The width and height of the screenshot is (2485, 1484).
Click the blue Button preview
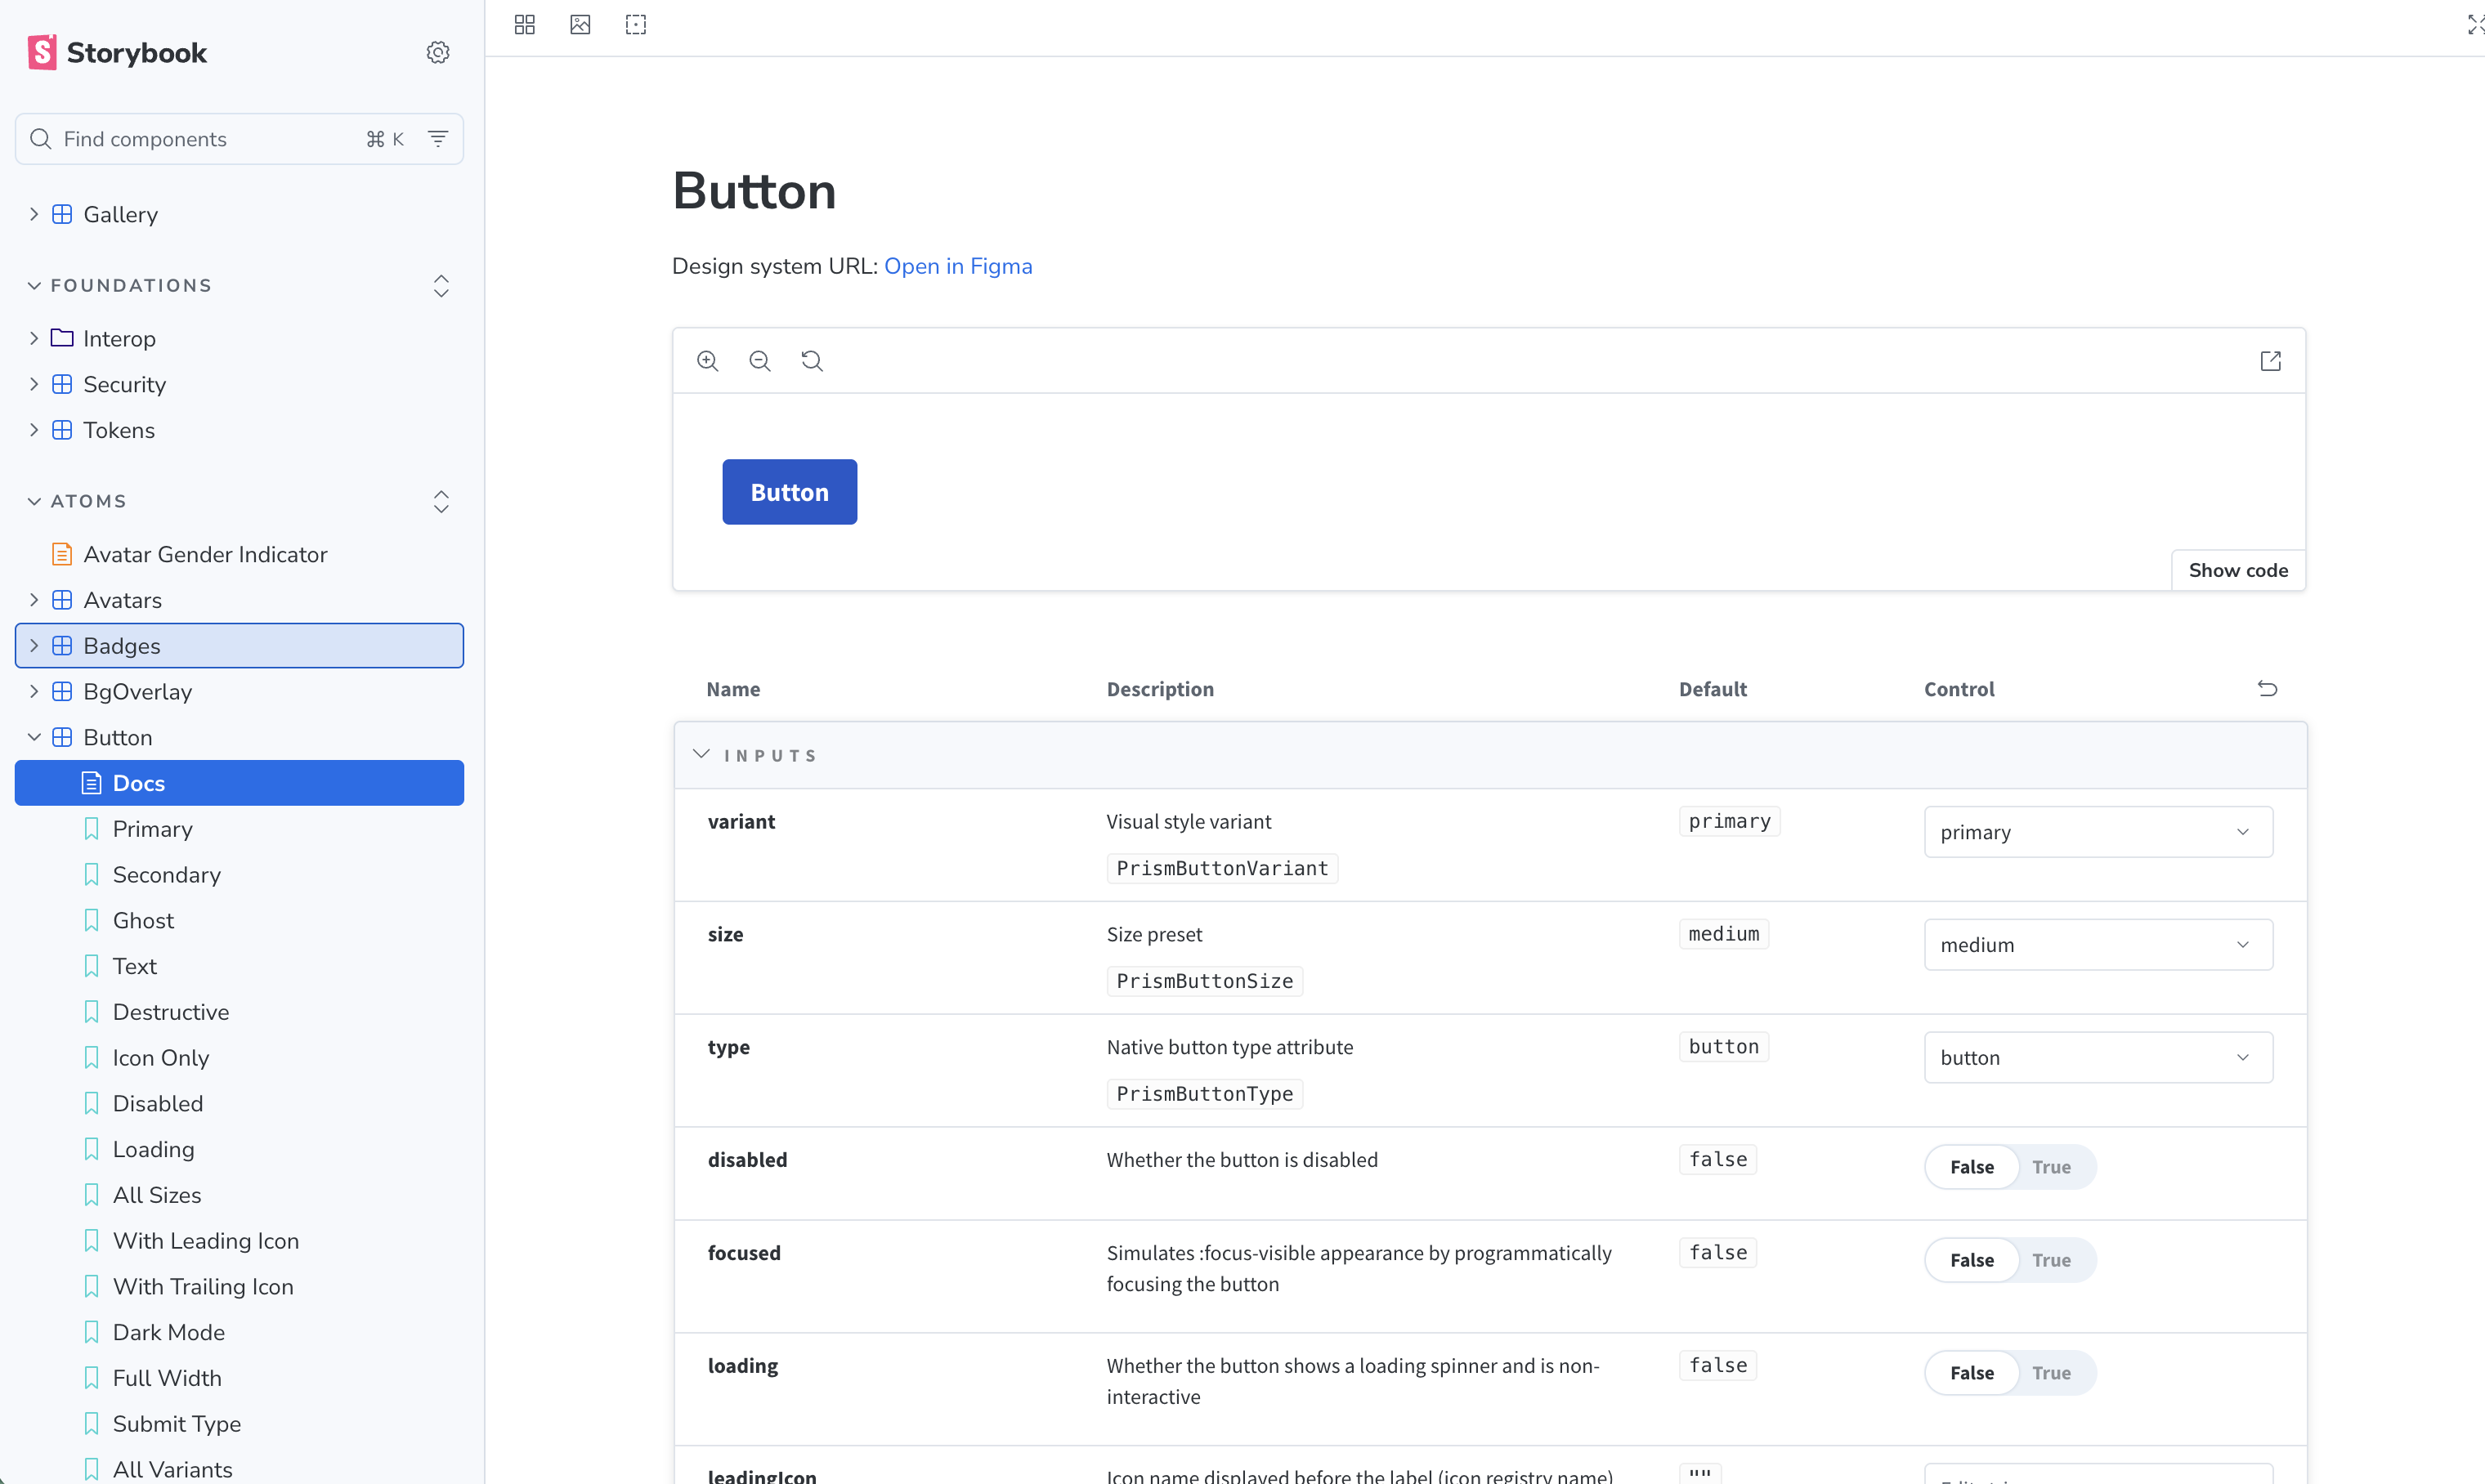click(x=789, y=492)
